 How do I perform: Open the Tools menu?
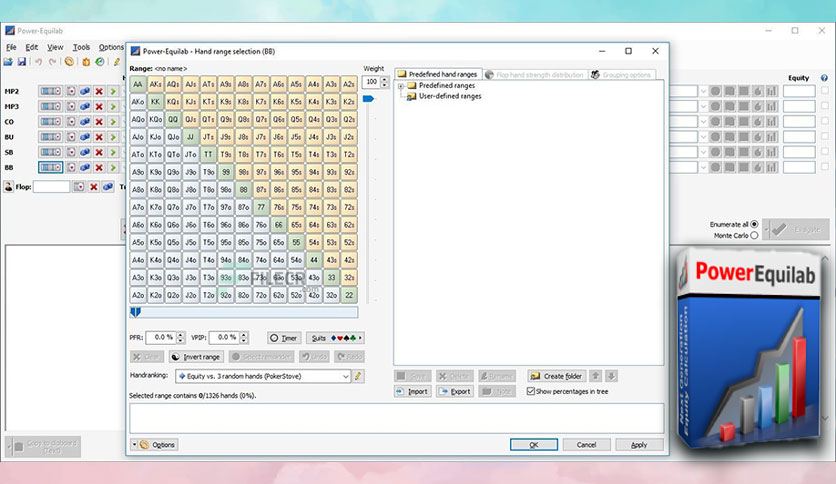(x=81, y=47)
